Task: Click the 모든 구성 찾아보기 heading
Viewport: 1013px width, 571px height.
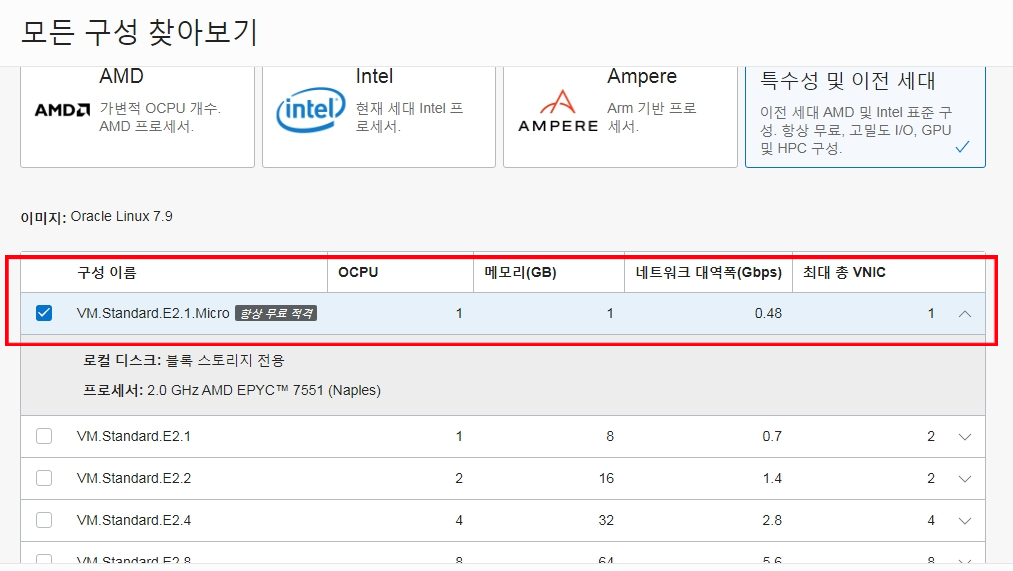Action: pos(139,32)
